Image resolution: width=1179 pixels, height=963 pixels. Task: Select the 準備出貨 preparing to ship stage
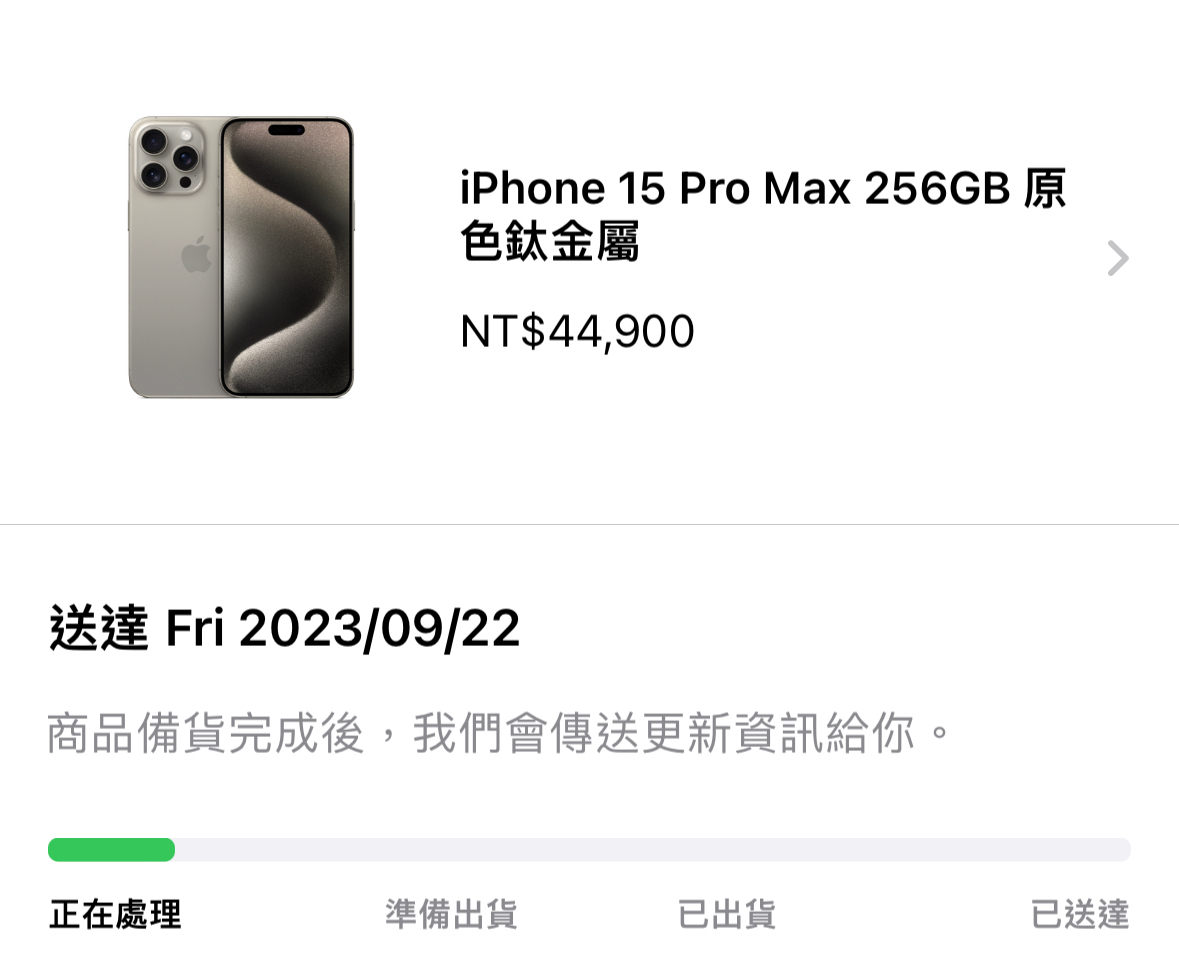point(451,915)
